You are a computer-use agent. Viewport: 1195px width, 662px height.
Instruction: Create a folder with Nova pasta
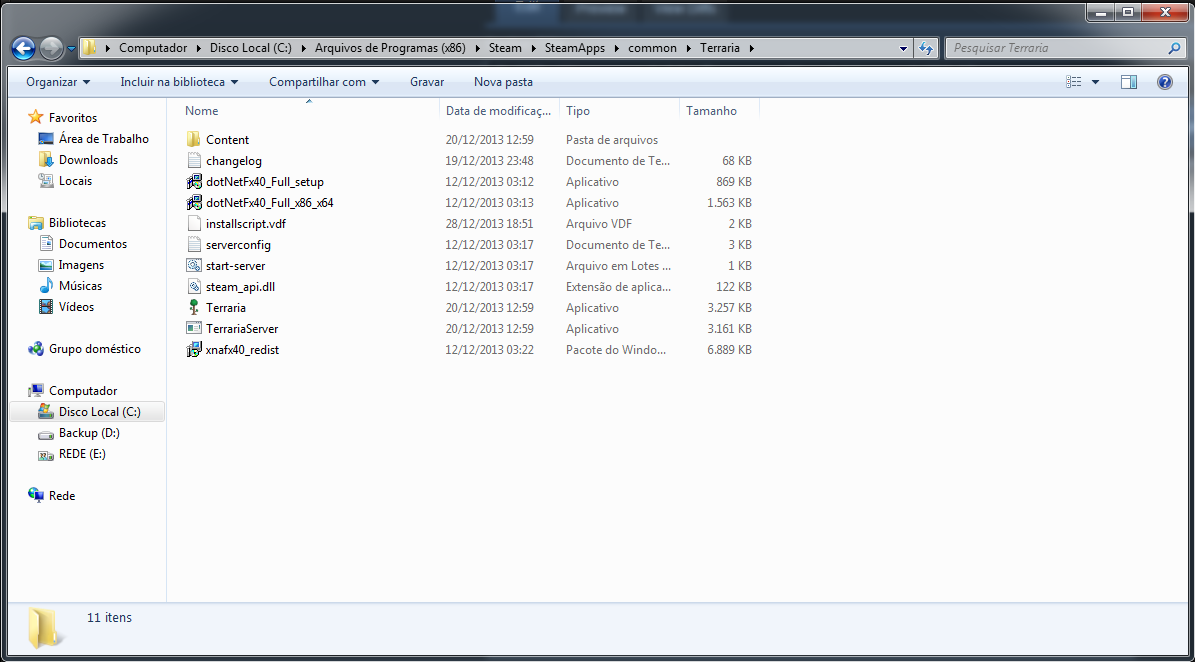[503, 82]
